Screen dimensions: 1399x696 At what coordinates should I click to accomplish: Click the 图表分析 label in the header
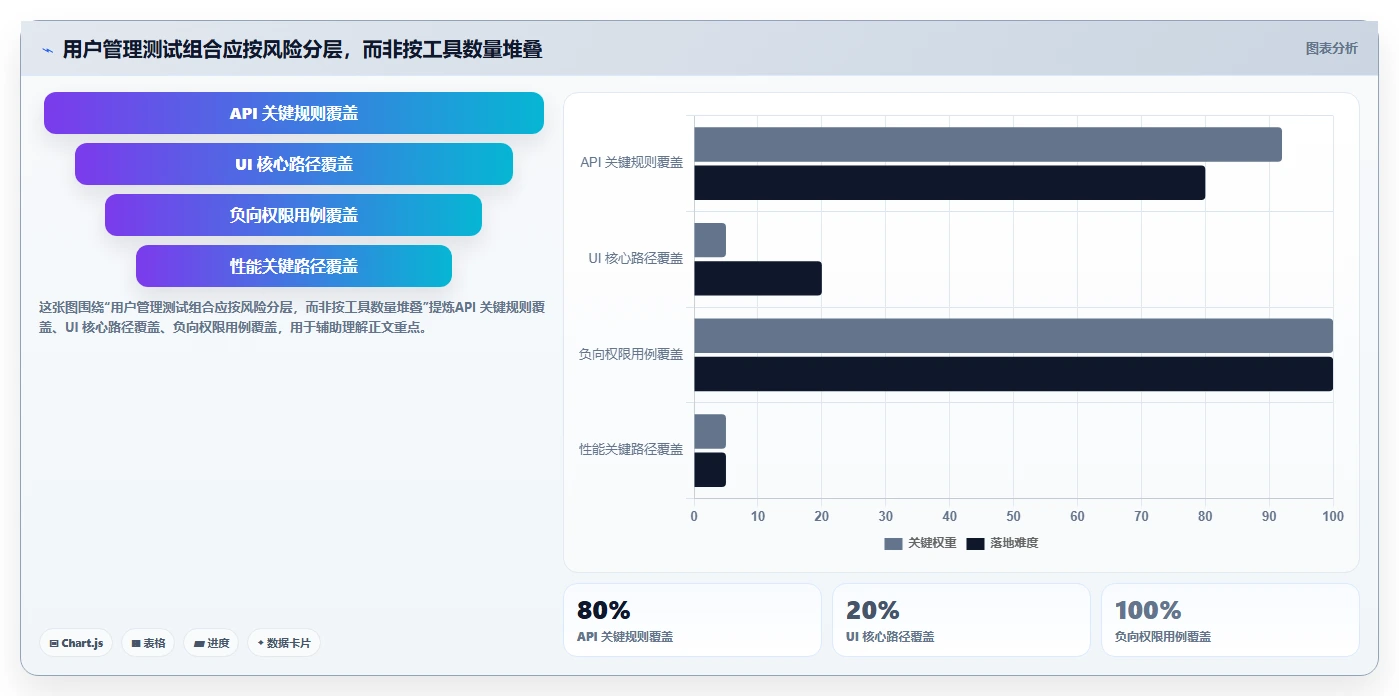pos(1331,48)
